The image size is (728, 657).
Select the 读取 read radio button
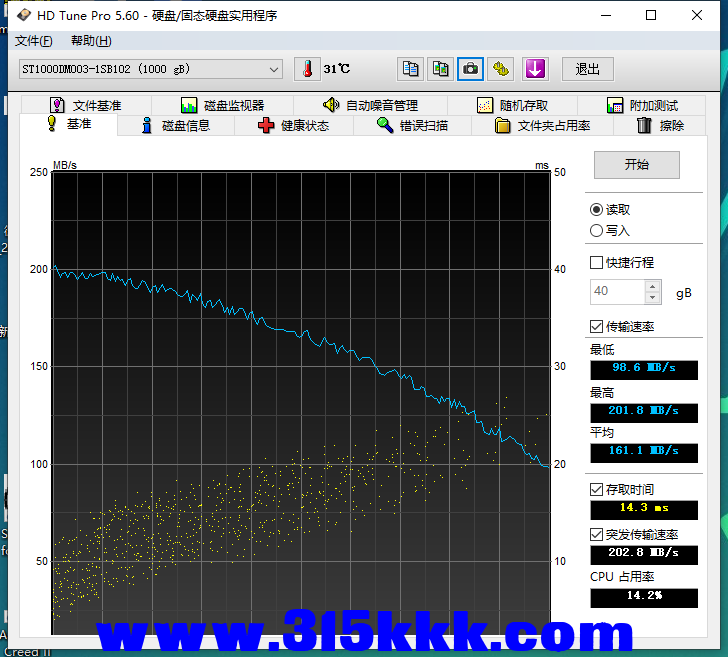[x=597, y=210]
